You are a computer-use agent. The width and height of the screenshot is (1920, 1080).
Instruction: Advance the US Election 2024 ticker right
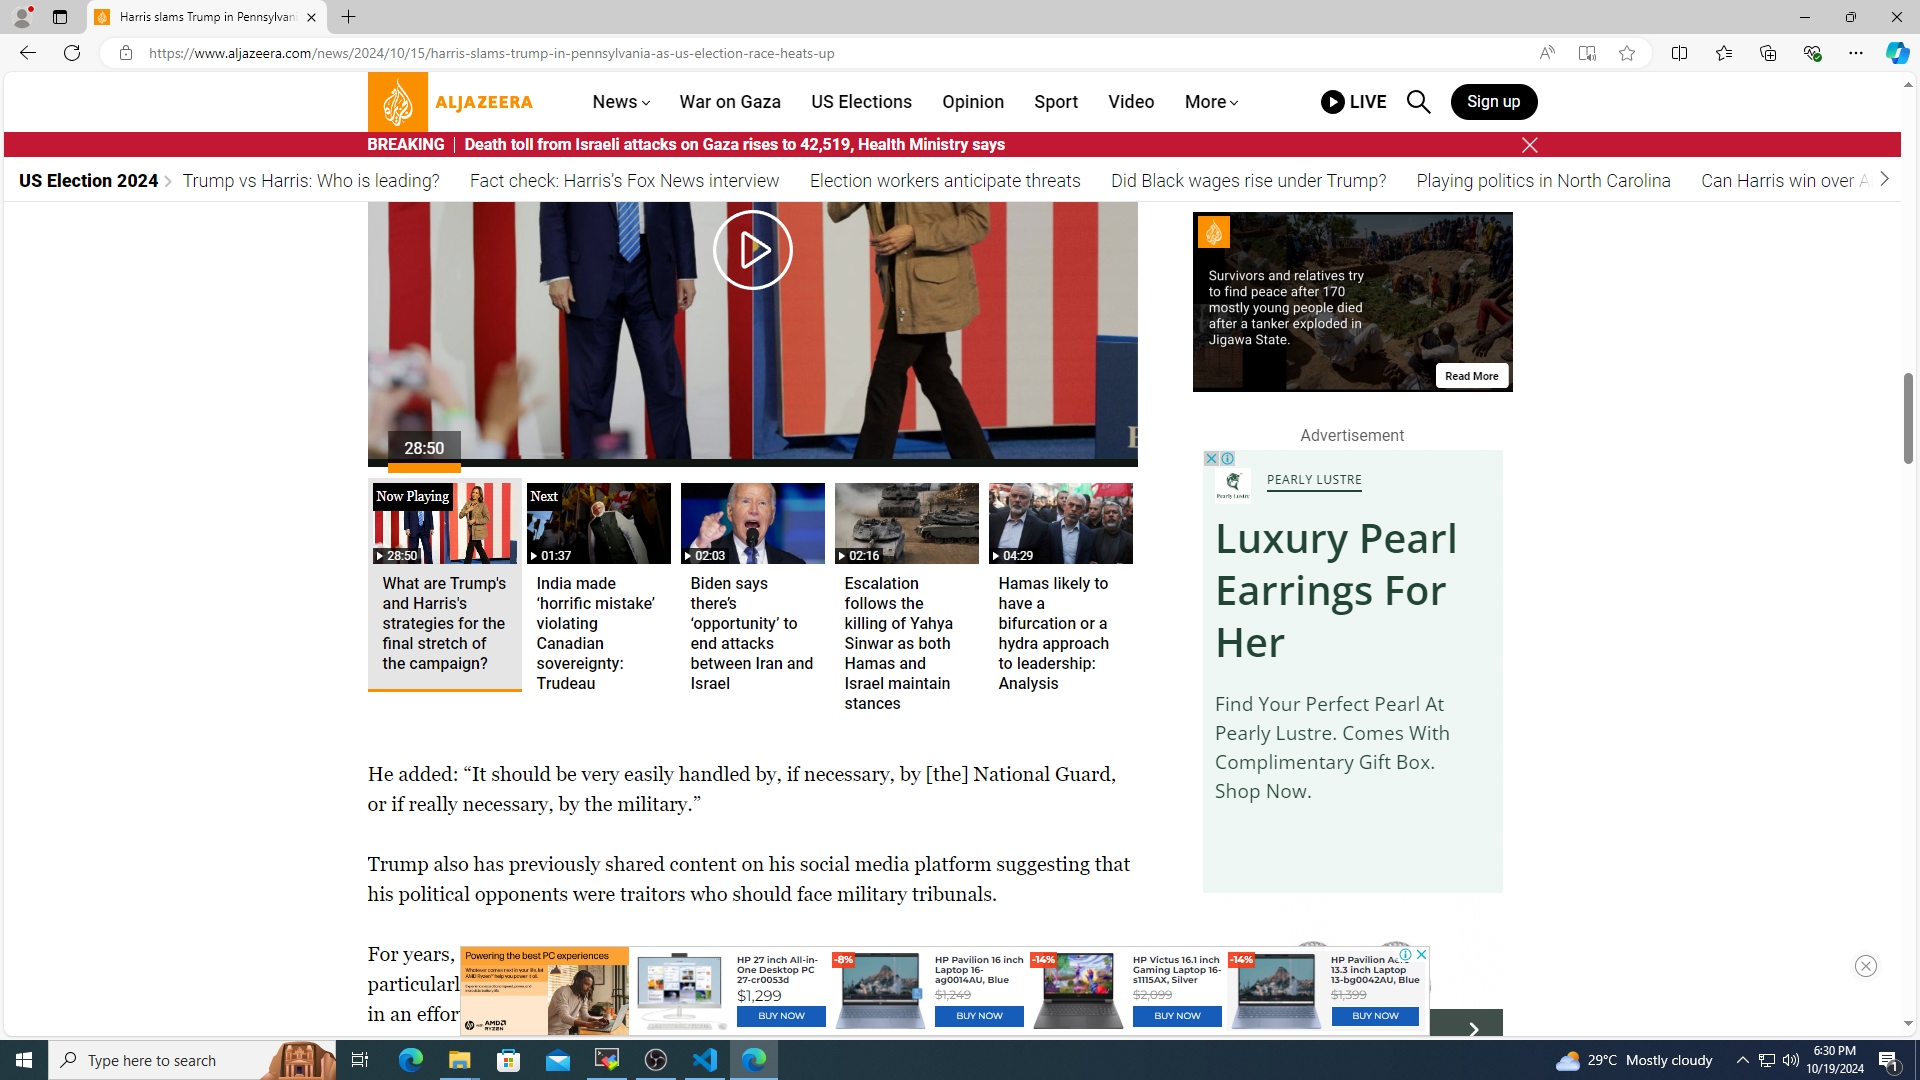click(1884, 179)
